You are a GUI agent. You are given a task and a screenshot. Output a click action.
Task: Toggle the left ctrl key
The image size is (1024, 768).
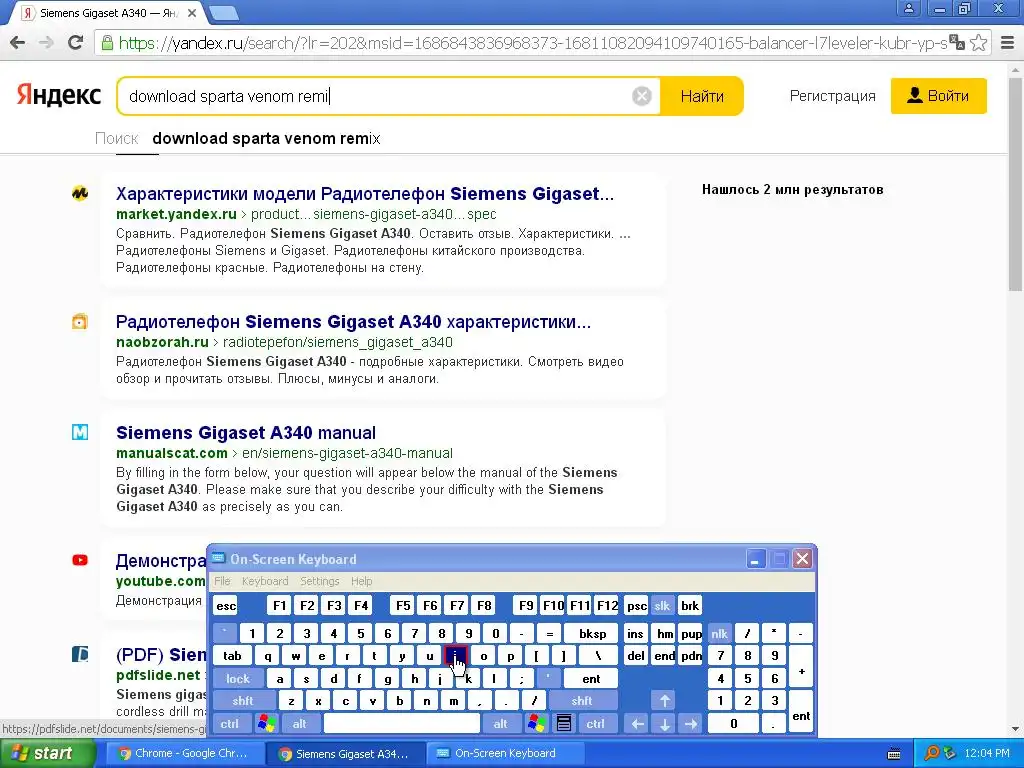[229, 724]
